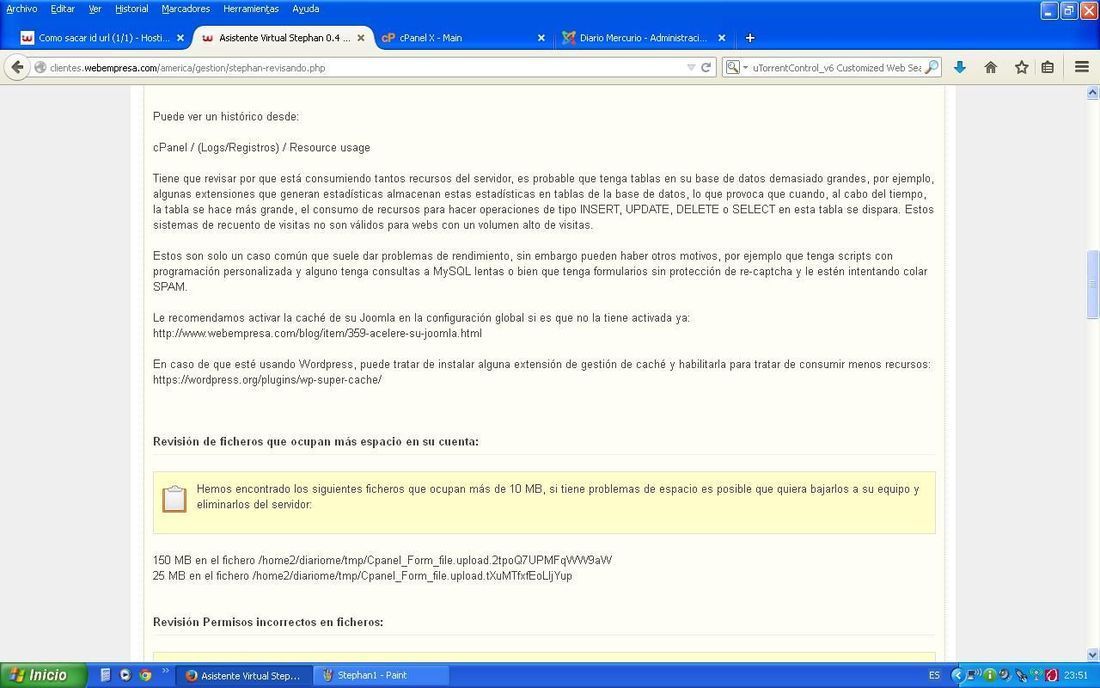Select the Asistente Virtual Stephan tab
Image resolution: width=1100 pixels, height=688 pixels.
284,38
